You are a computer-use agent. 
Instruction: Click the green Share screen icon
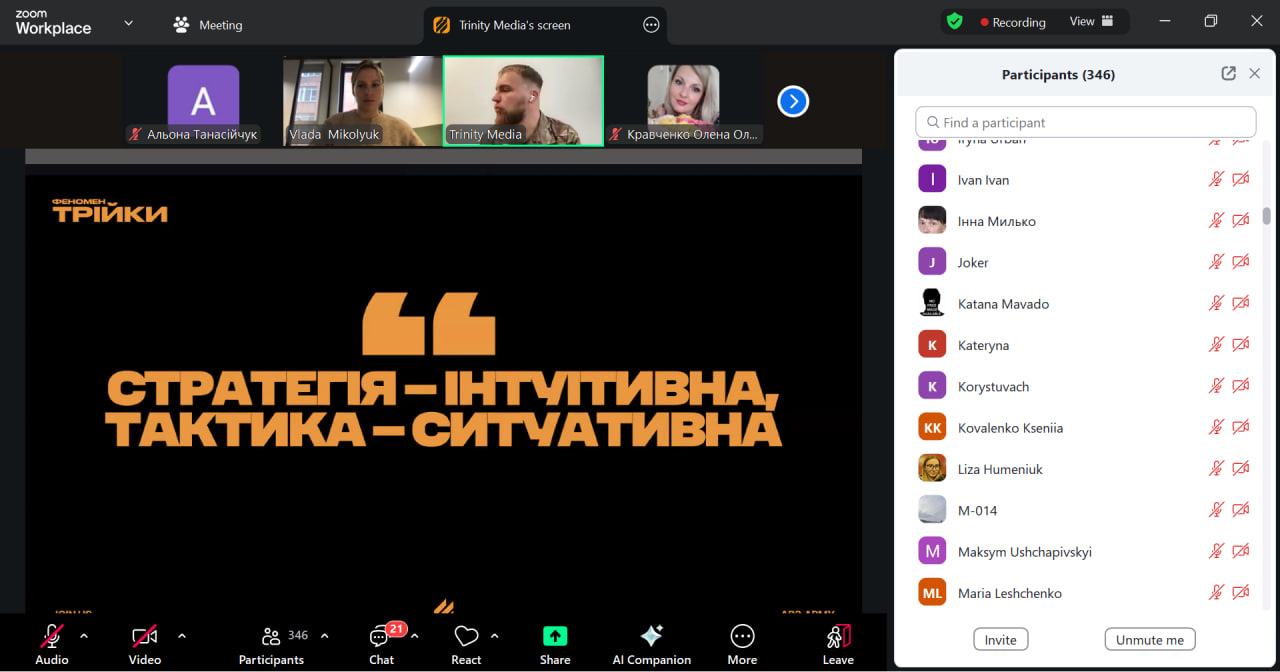click(x=555, y=637)
